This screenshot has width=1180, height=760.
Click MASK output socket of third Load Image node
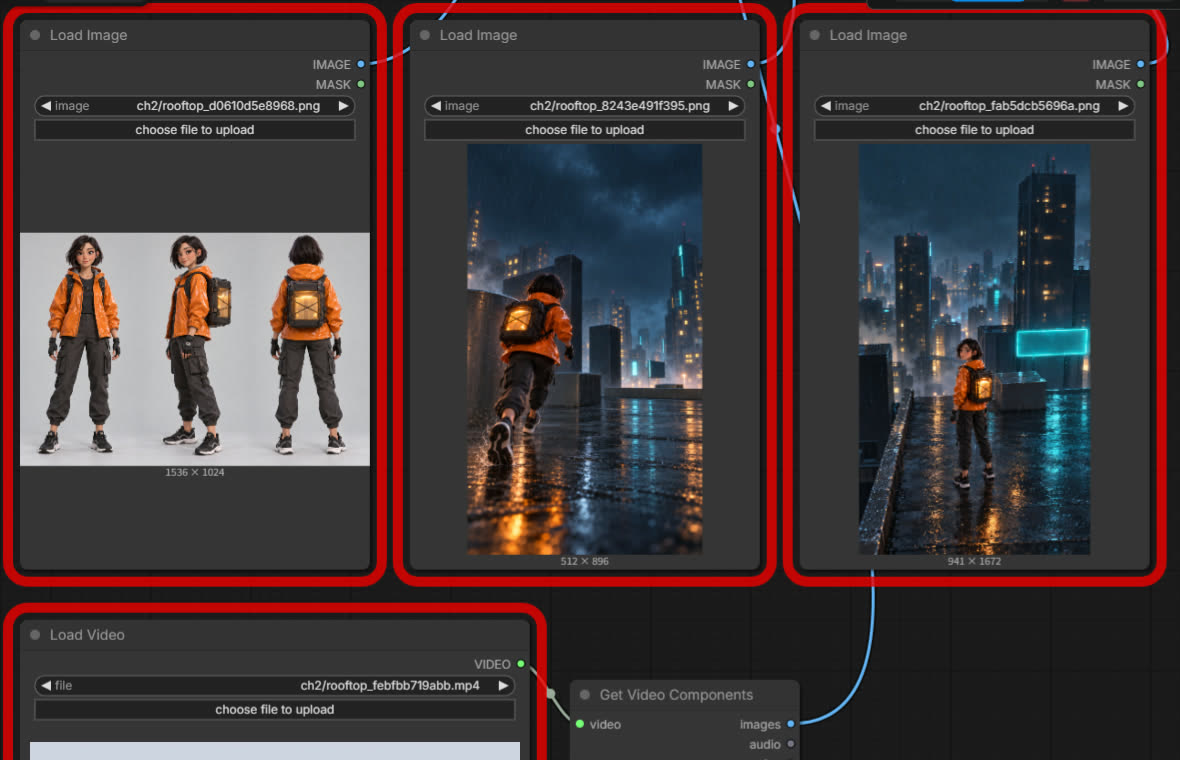(1141, 84)
